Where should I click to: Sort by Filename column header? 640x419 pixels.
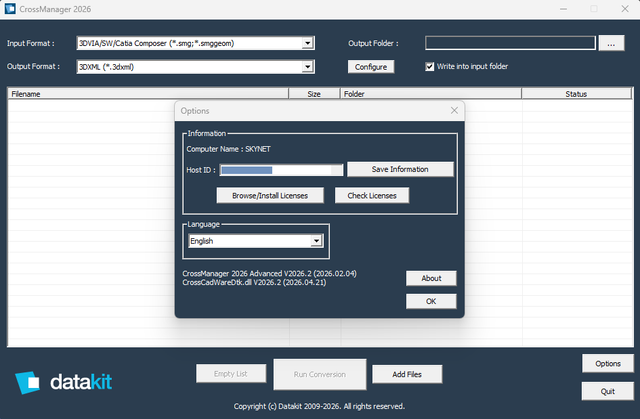click(x=148, y=94)
